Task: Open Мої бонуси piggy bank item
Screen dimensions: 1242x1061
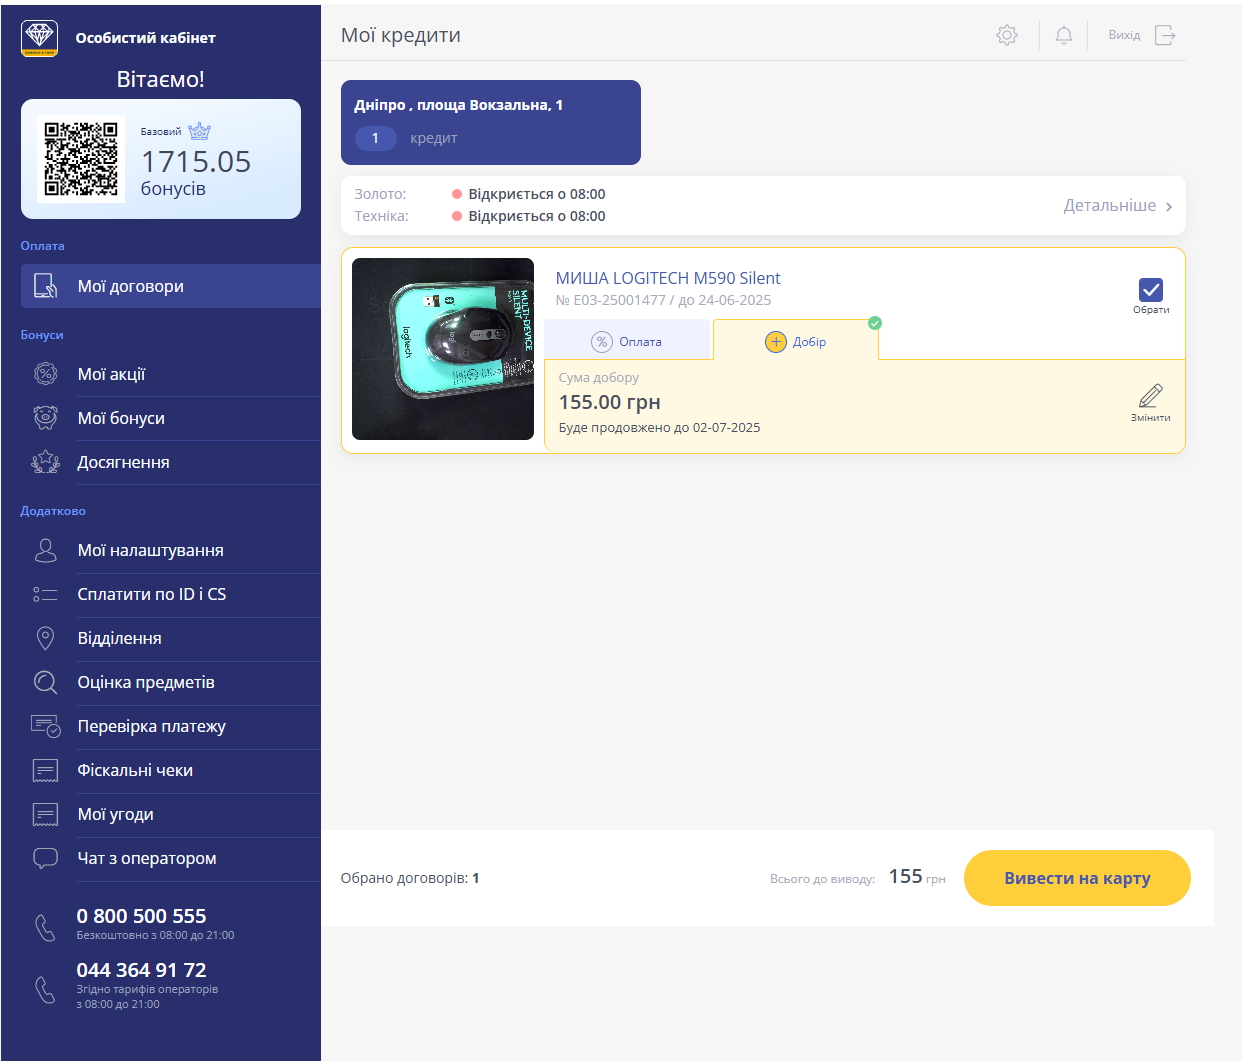Action: [x=121, y=418]
